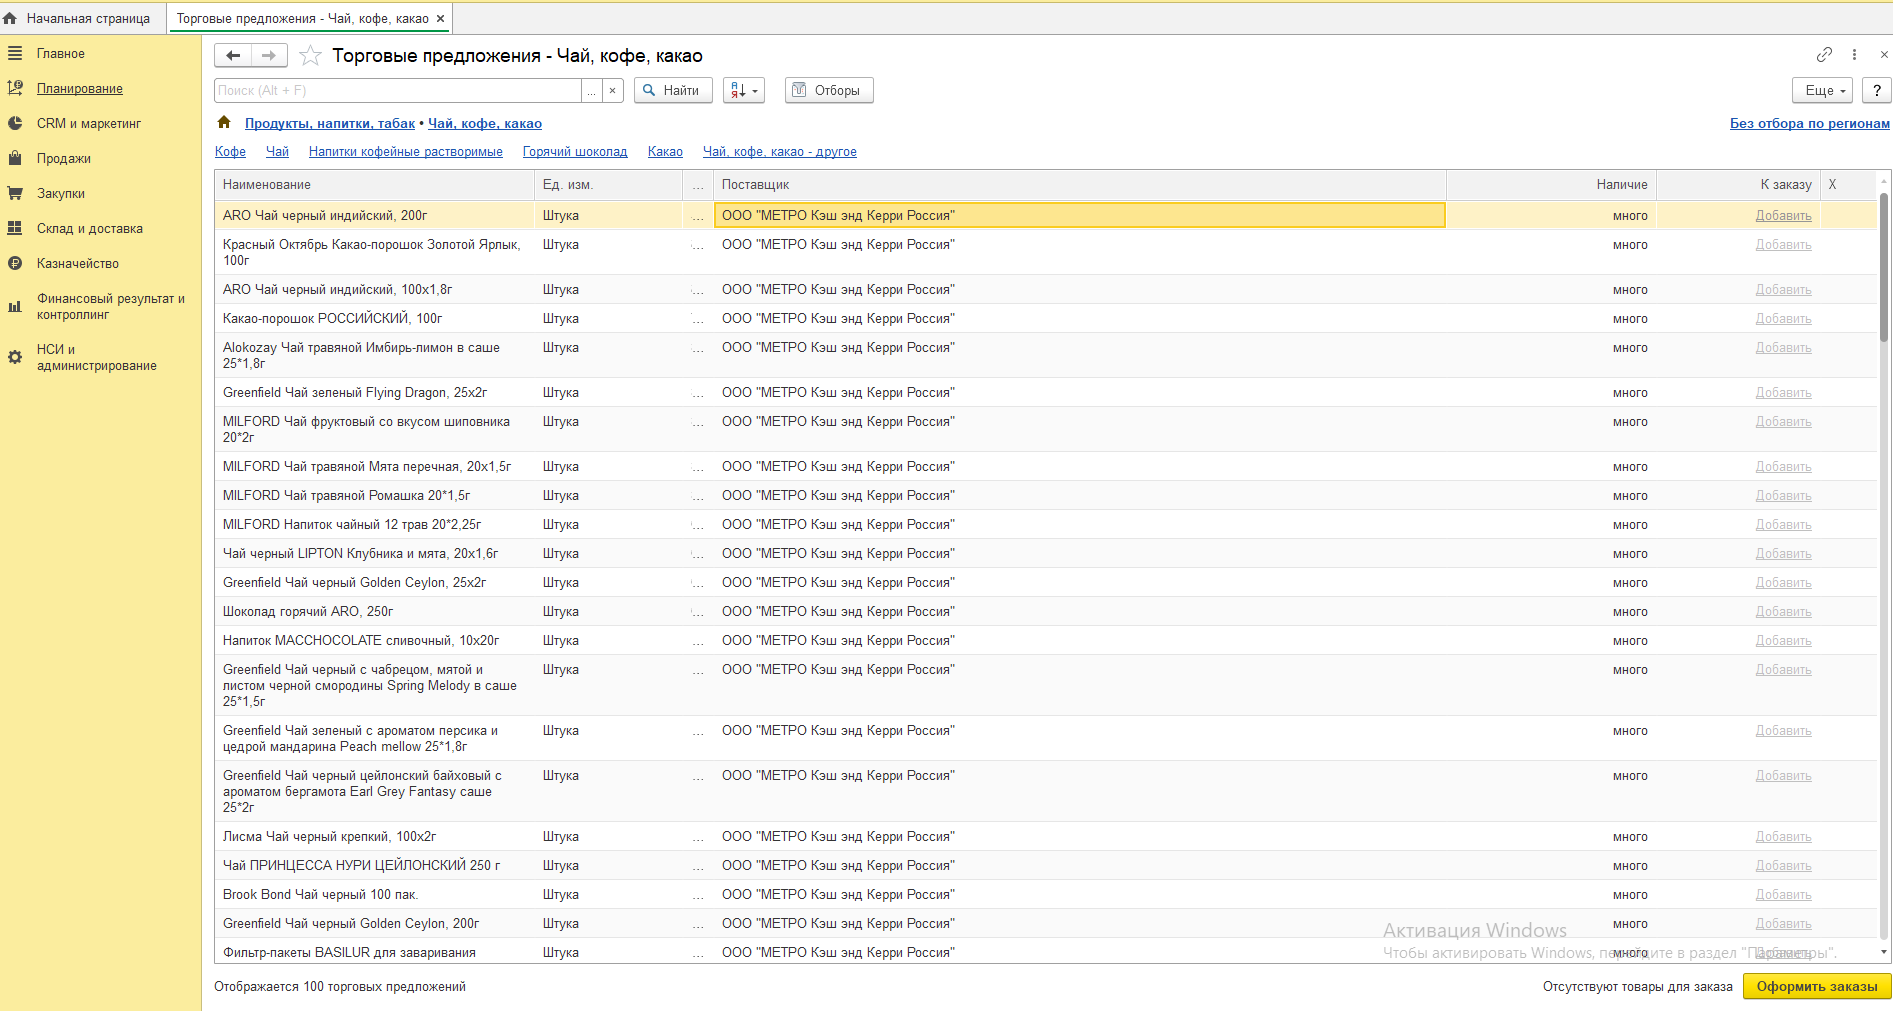Image resolution: width=1893 pixels, height=1011 pixels.
Task: Select row Лисма Чай черный крепкий, 100х2г
Action: [x=1045, y=836]
